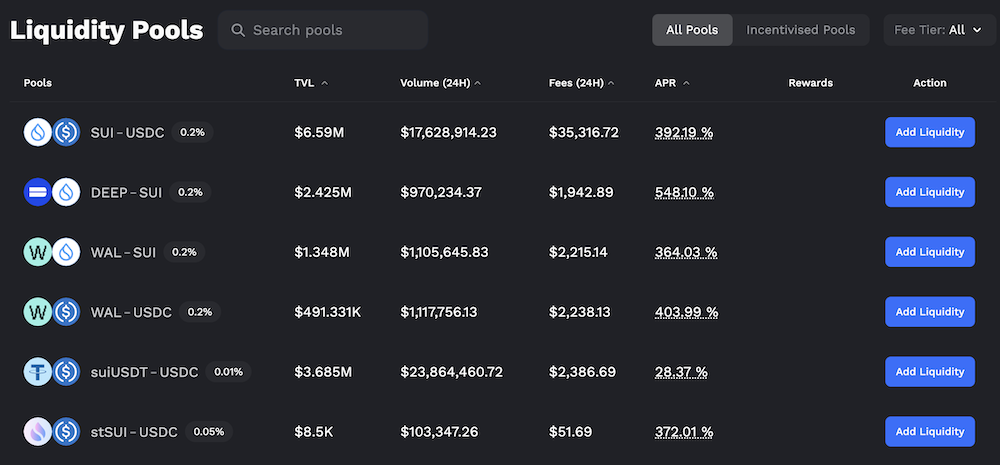Viewport: 1000px width, 465px height.
Task: Click the 0.01% fee badge
Action: click(228, 371)
